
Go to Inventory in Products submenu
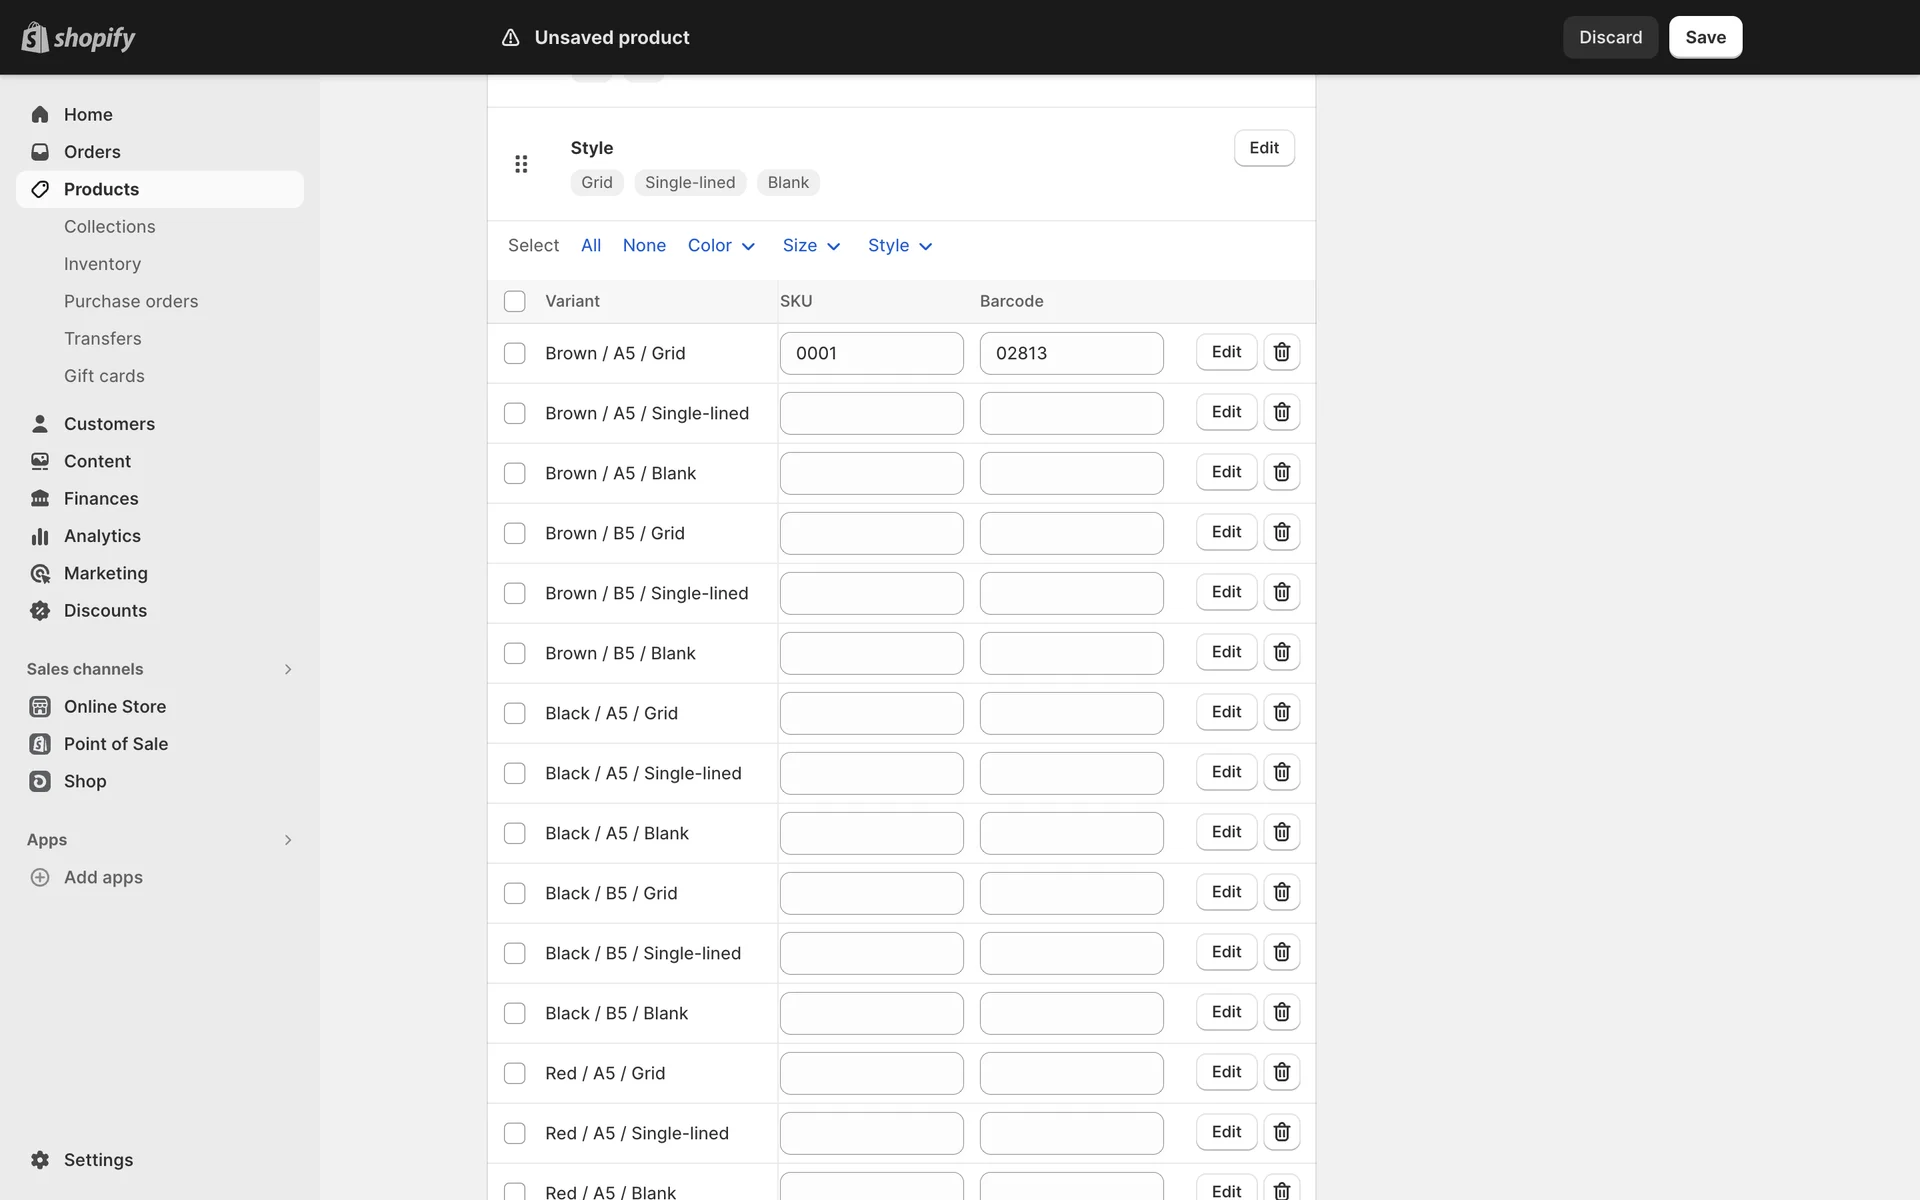point(102,264)
